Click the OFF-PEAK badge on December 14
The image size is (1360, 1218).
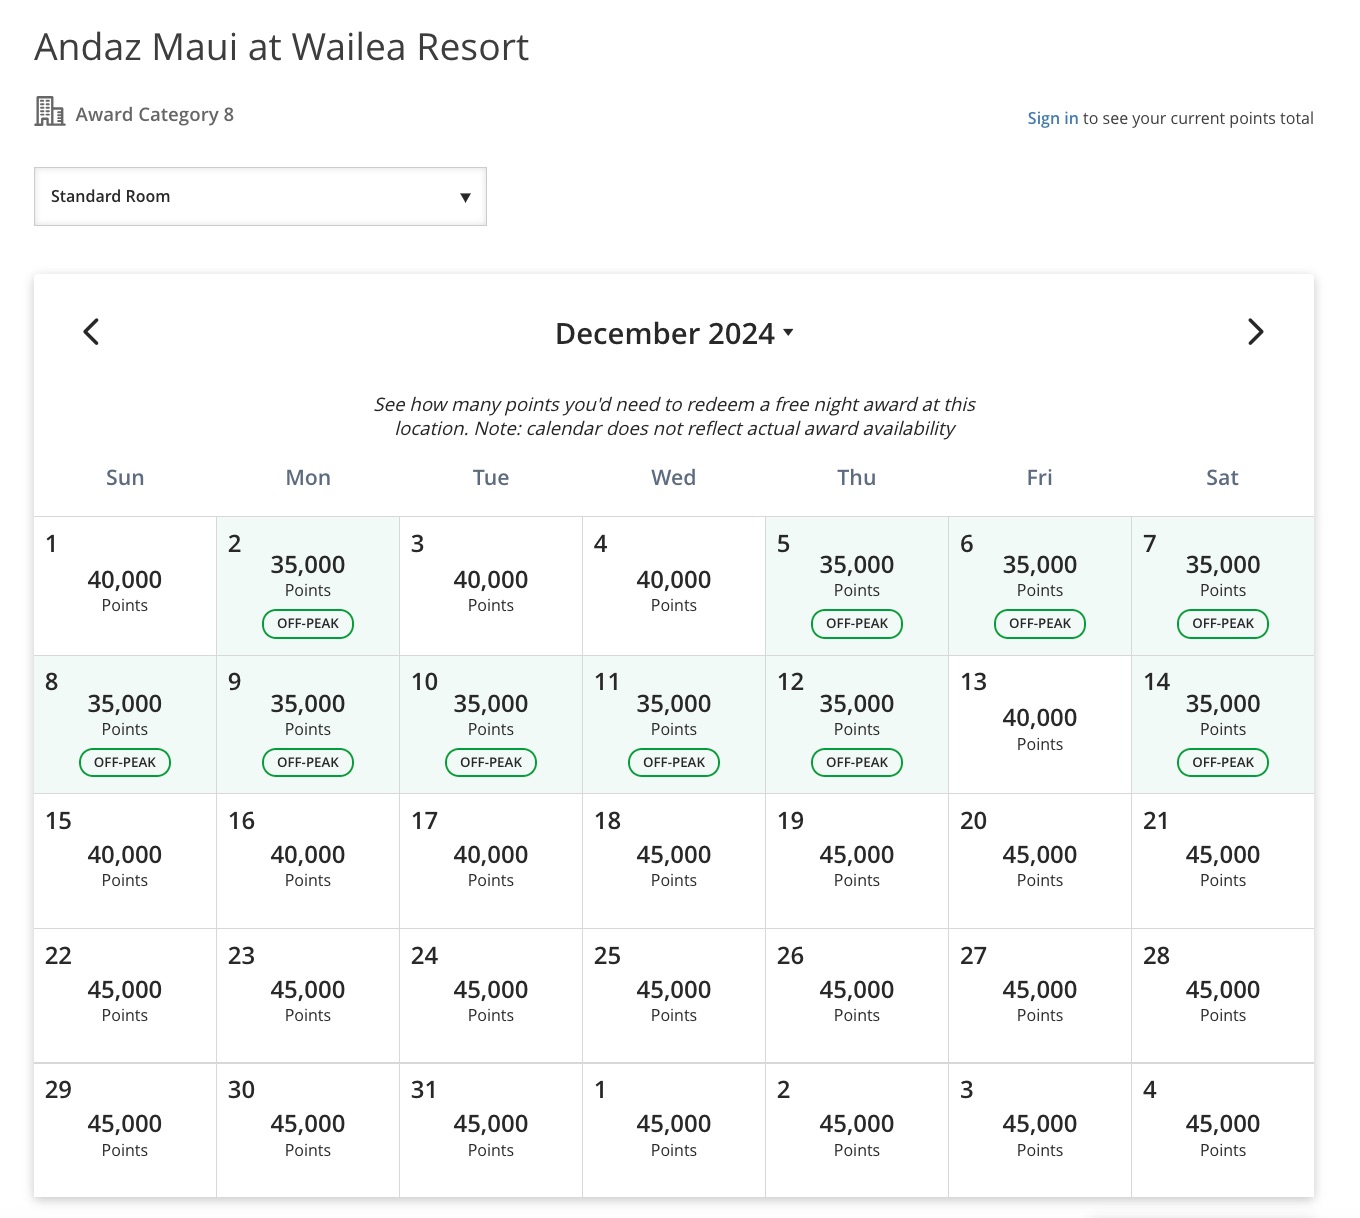[1222, 762]
